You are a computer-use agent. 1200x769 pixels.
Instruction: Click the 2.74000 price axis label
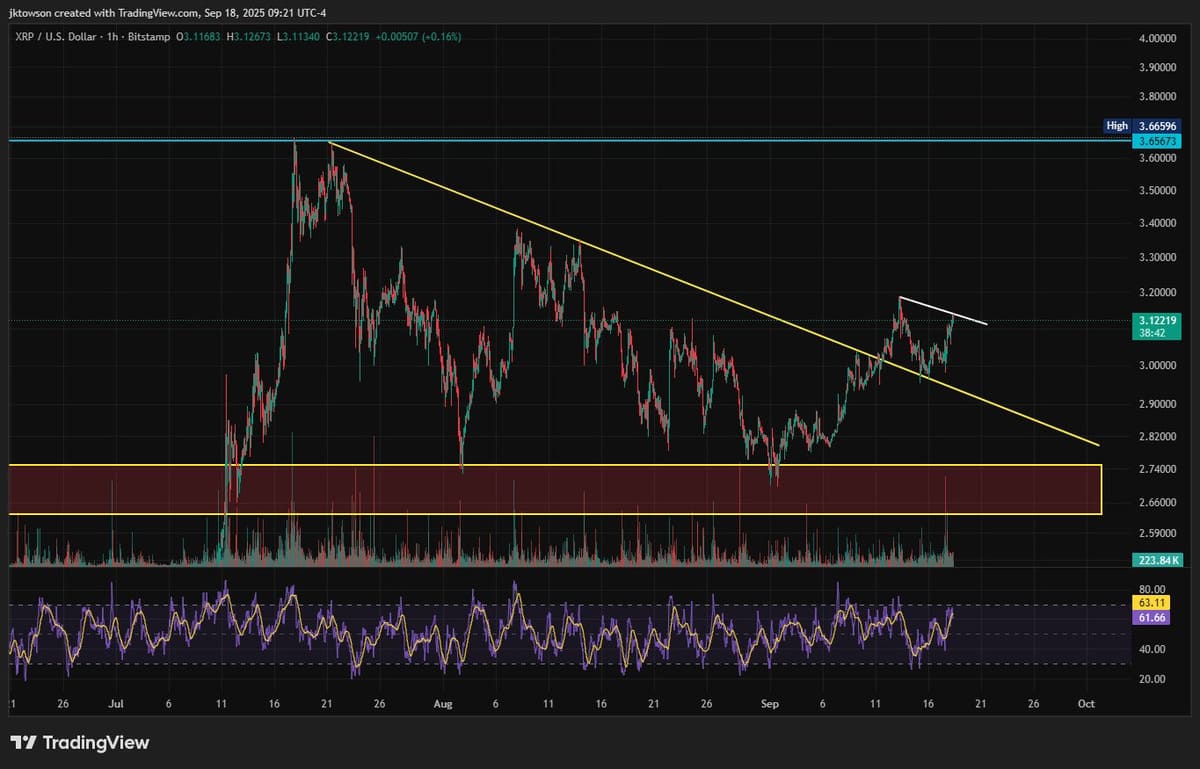coord(1157,469)
